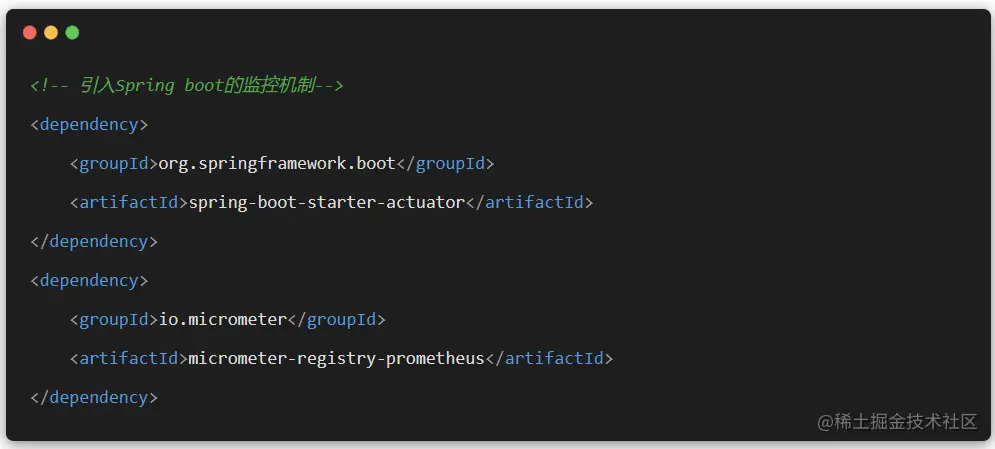Click the 稀土掘金技术社区 watermark

(x=897, y=422)
